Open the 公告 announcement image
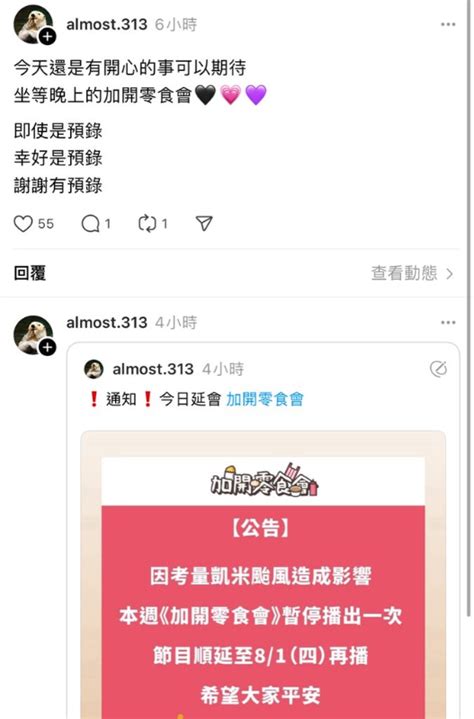474x719 pixels. point(263,575)
